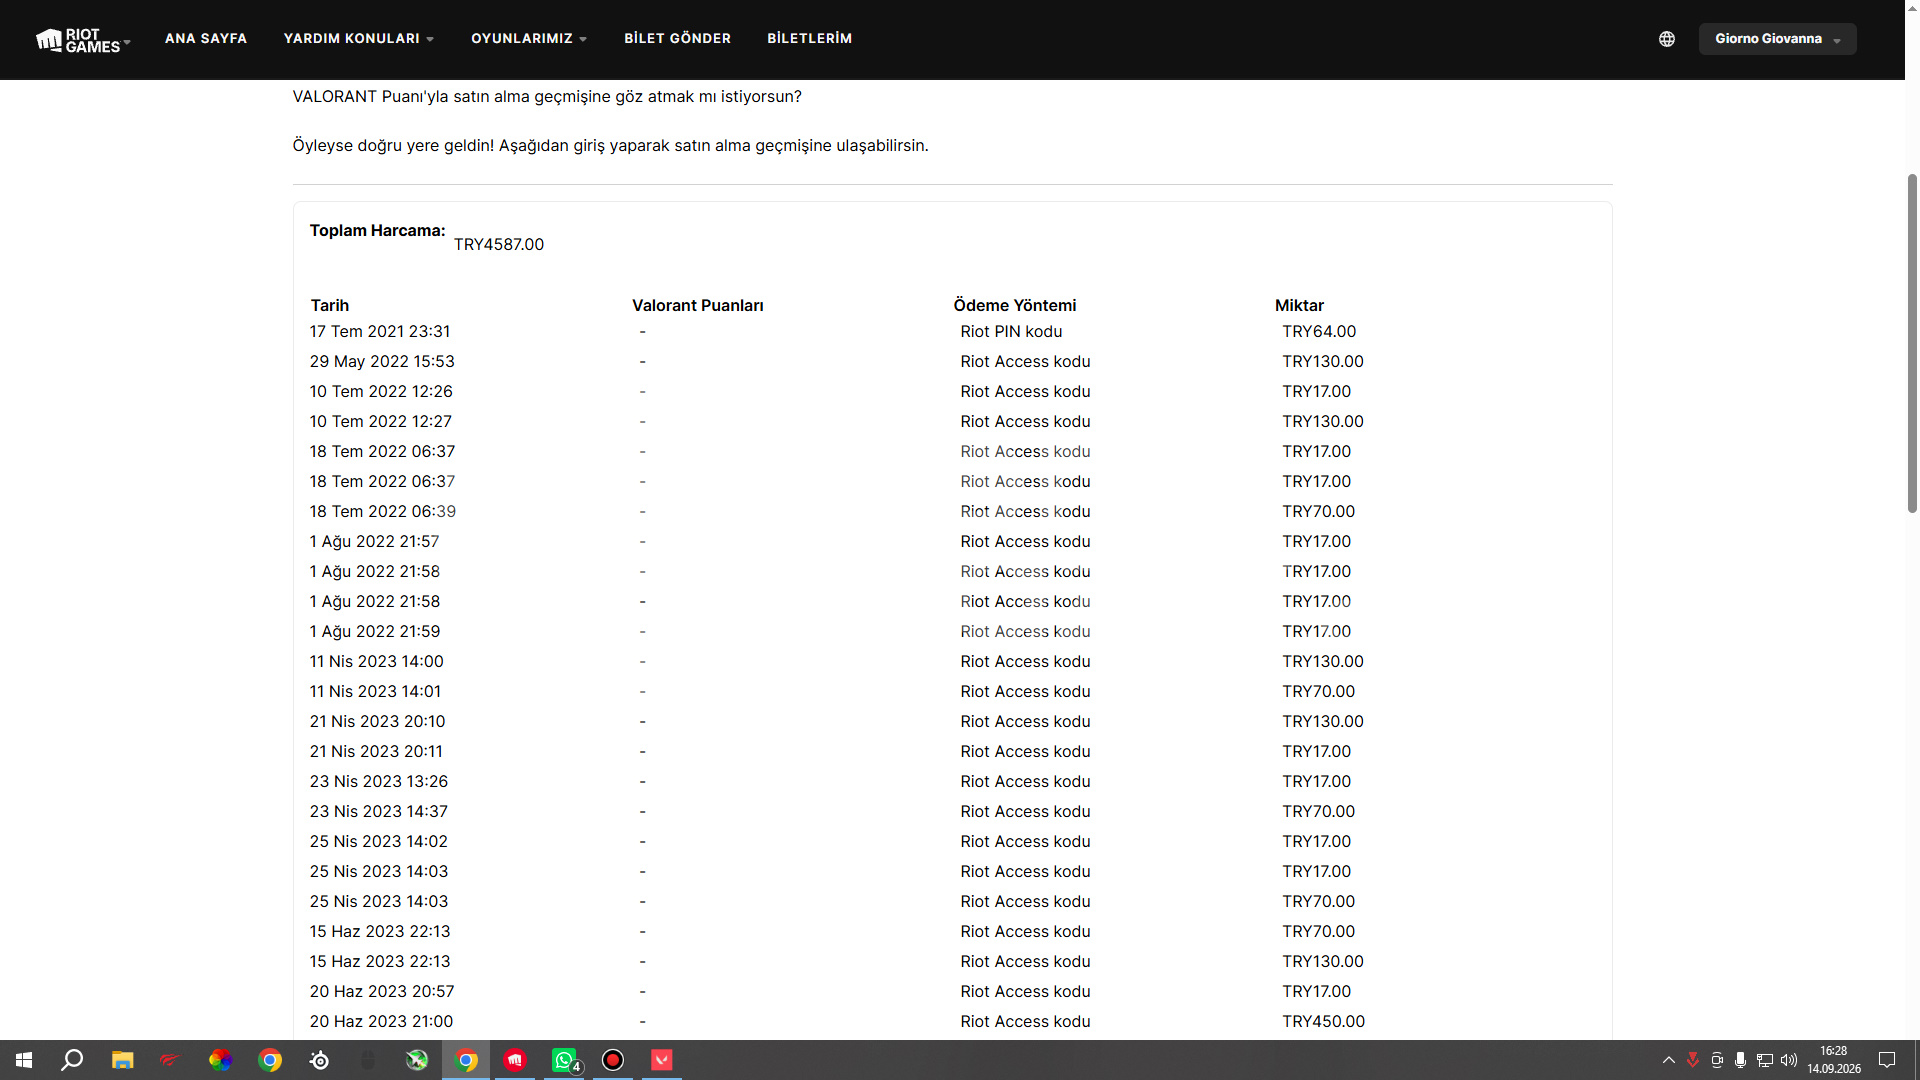Screen dimensions: 1920x1080
Task: Open the volume control in the tray
Action: click(x=1789, y=1060)
